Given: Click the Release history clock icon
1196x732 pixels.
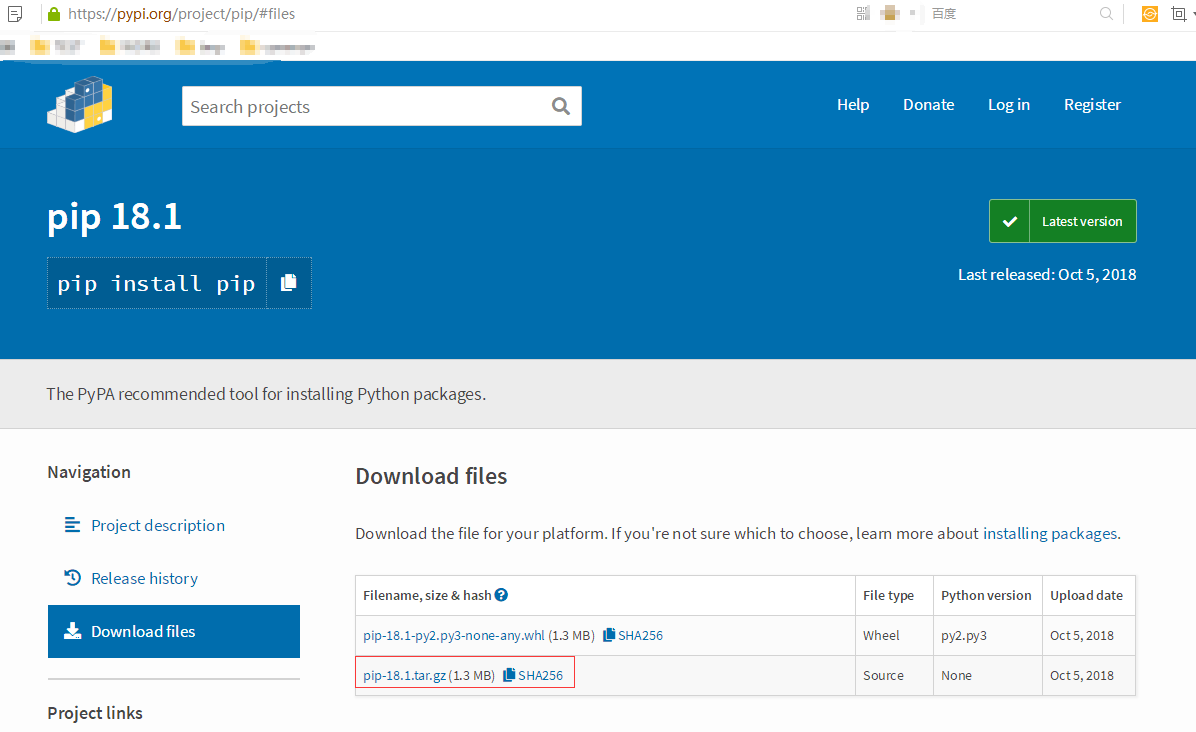Looking at the screenshot, I should [x=72, y=578].
